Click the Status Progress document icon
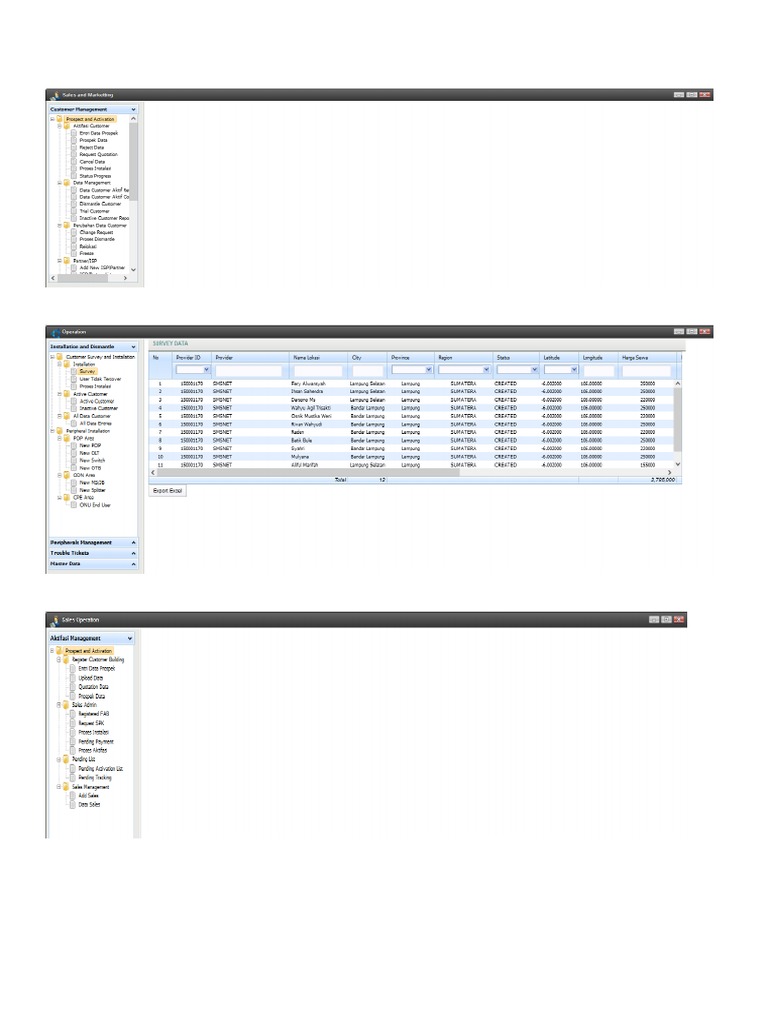The height and width of the screenshot is (1024, 768). [73, 176]
